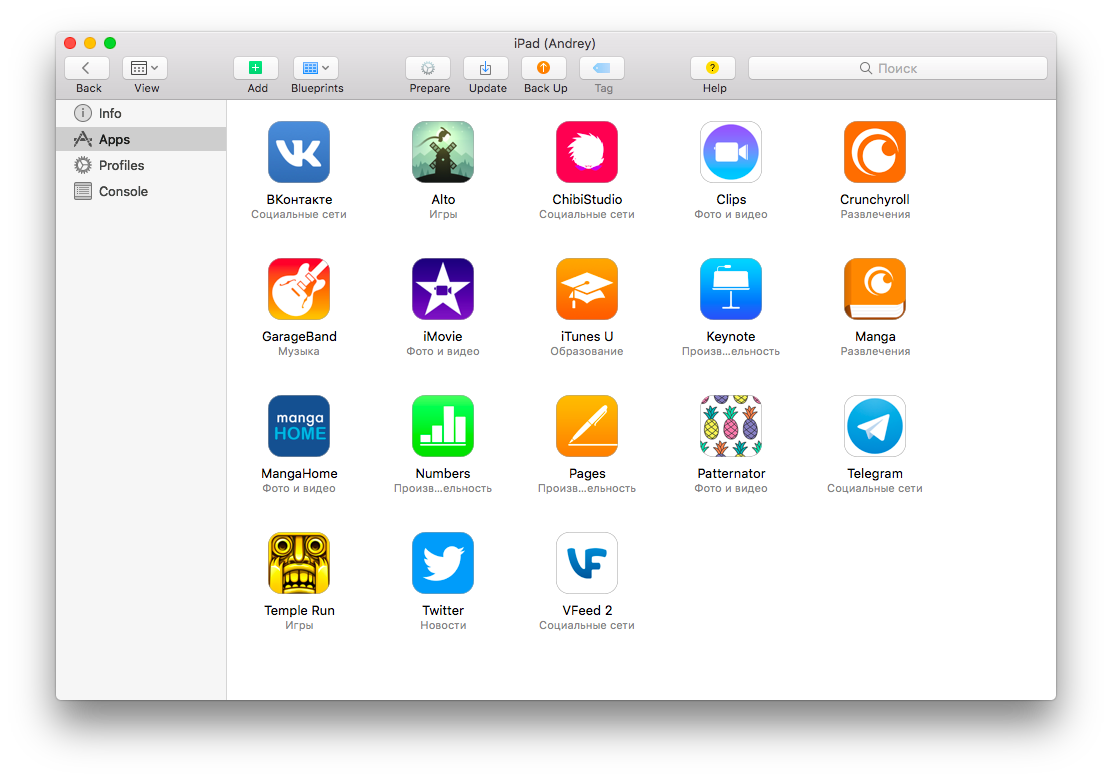Select the Patternator app icon
Image resolution: width=1112 pixels, height=780 pixels.
[730, 425]
